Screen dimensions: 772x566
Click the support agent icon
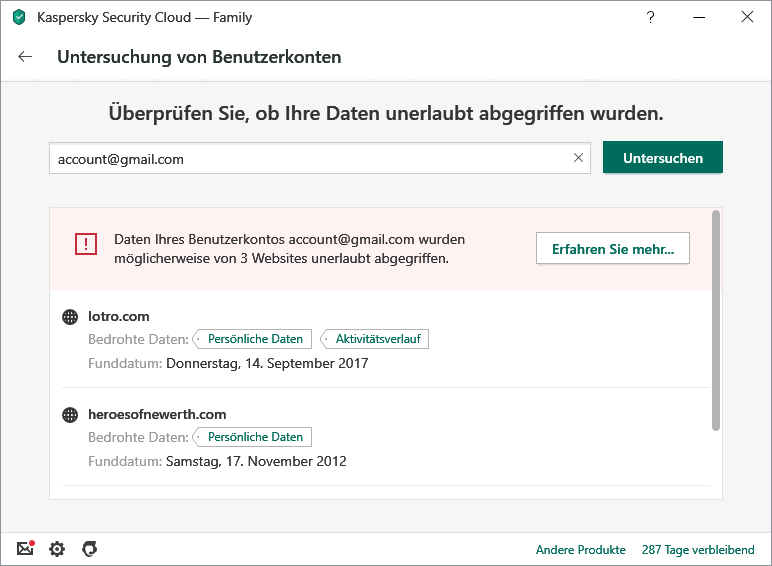click(89, 549)
